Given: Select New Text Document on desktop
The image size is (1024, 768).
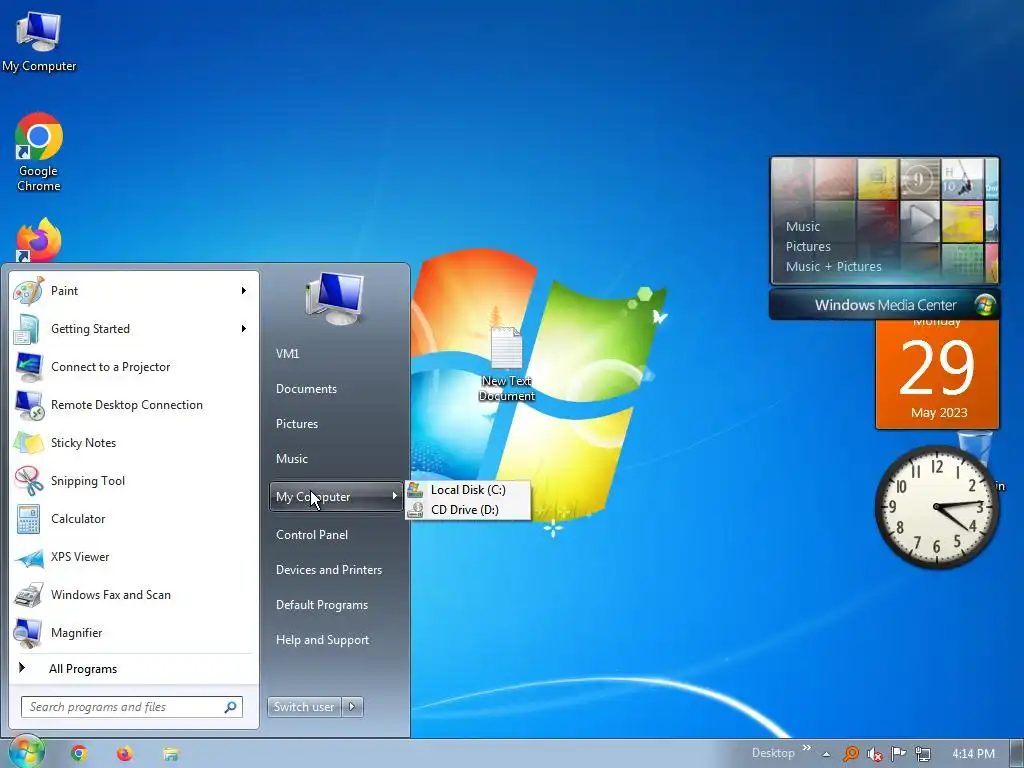Looking at the screenshot, I should click(507, 364).
